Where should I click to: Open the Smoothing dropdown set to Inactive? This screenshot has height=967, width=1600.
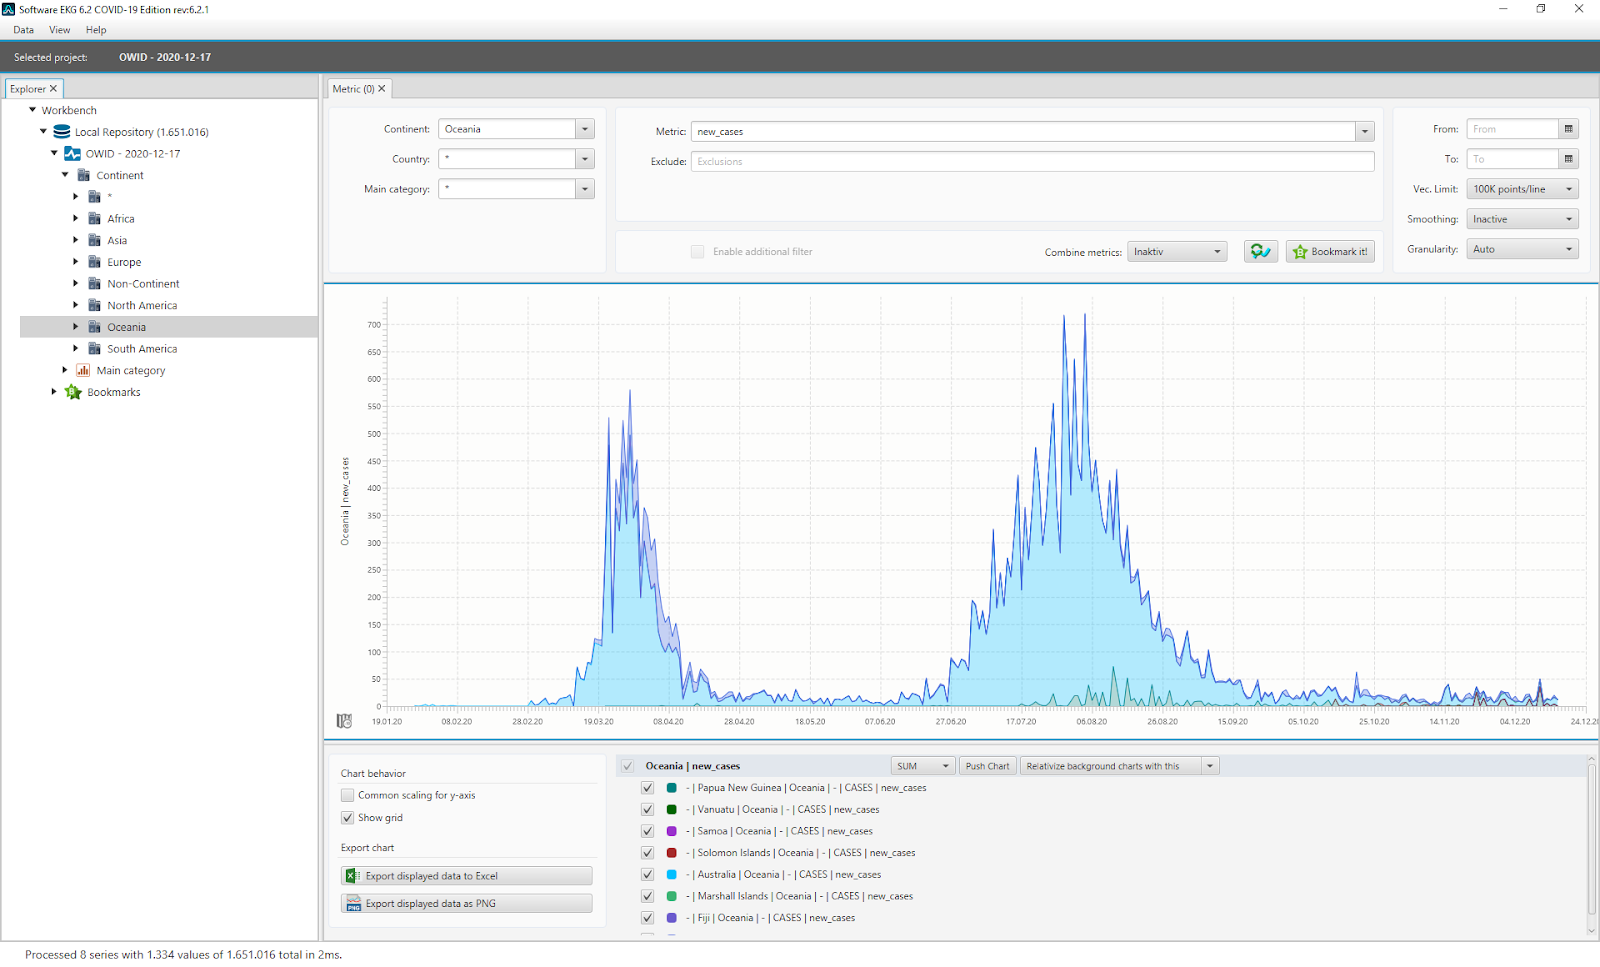point(1522,219)
